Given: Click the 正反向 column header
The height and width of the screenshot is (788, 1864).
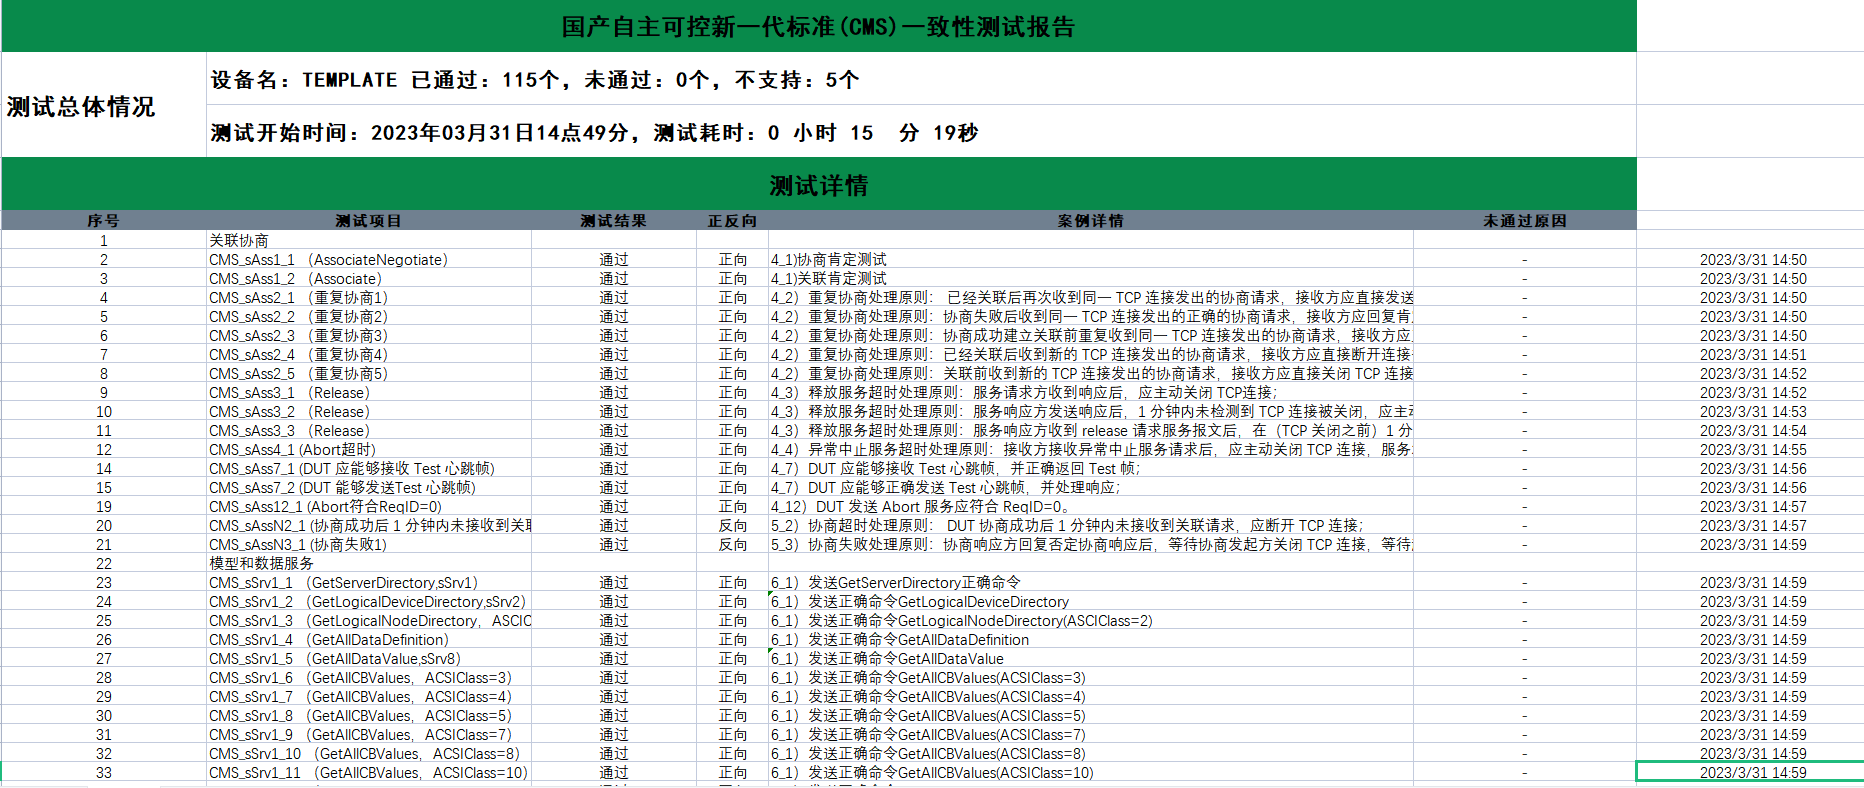Looking at the screenshot, I should point(732,221).
